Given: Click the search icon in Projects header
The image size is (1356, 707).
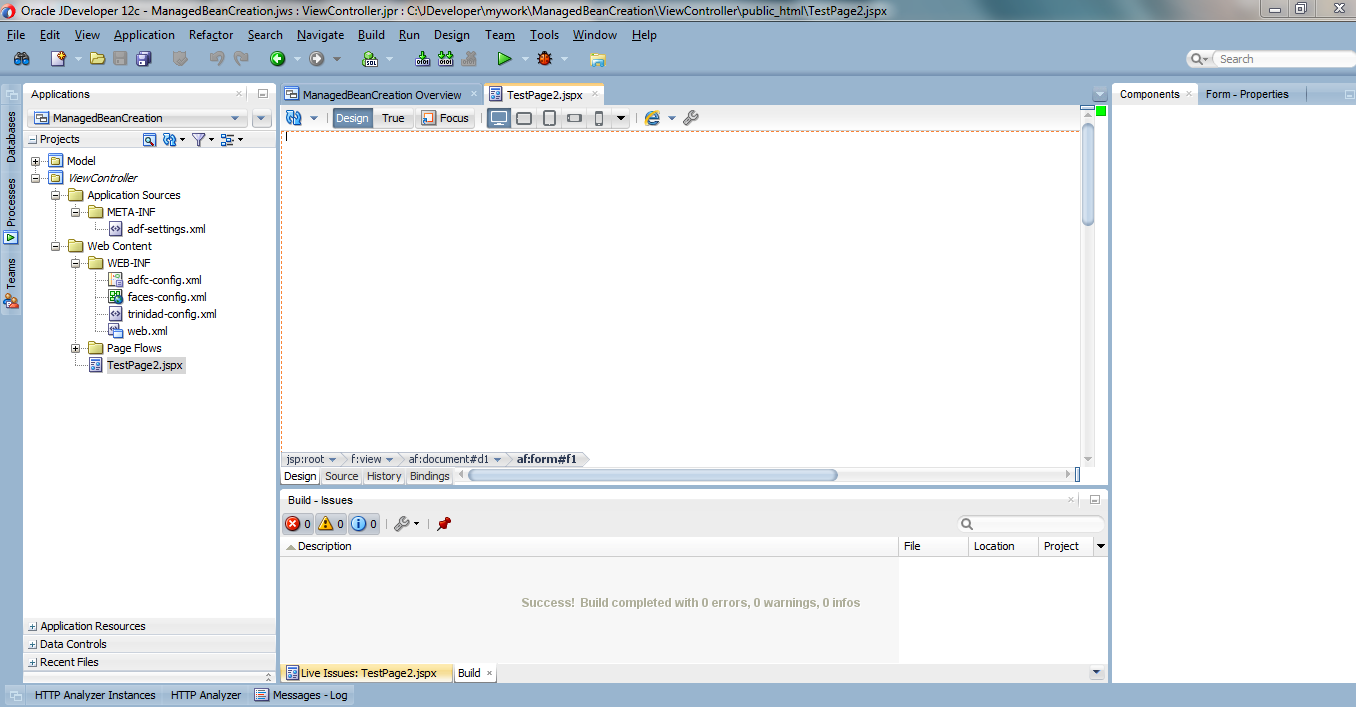Looking at the screenshot, I should (x=149, y=140).
